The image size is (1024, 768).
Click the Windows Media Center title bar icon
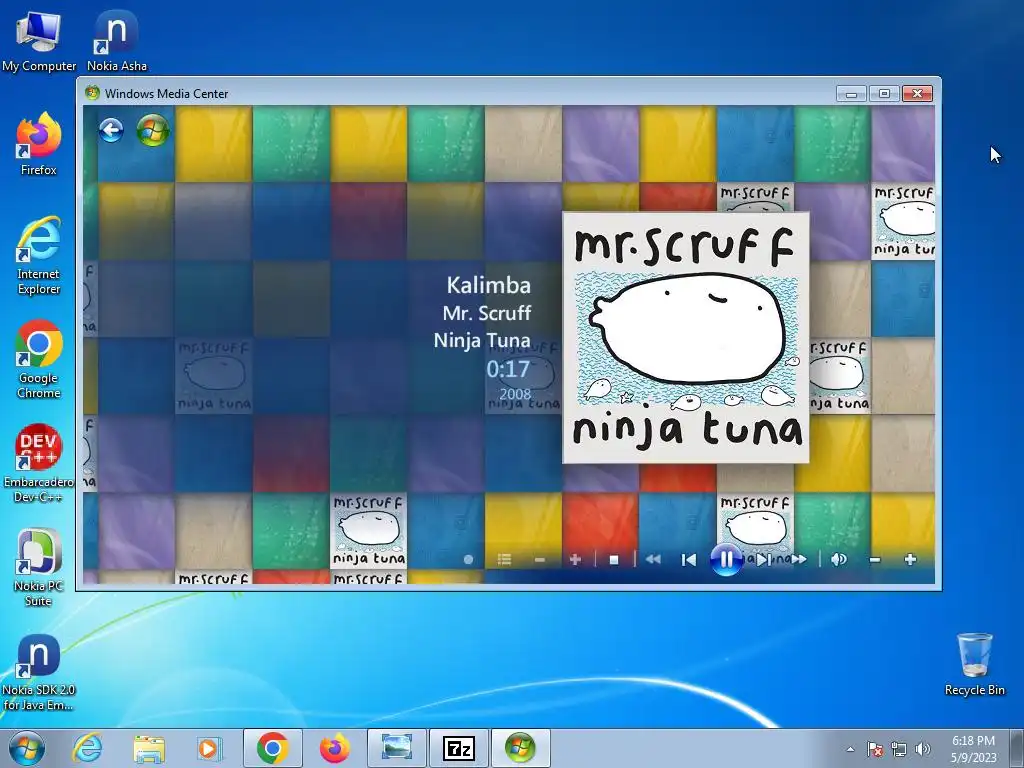click(92, 93)
